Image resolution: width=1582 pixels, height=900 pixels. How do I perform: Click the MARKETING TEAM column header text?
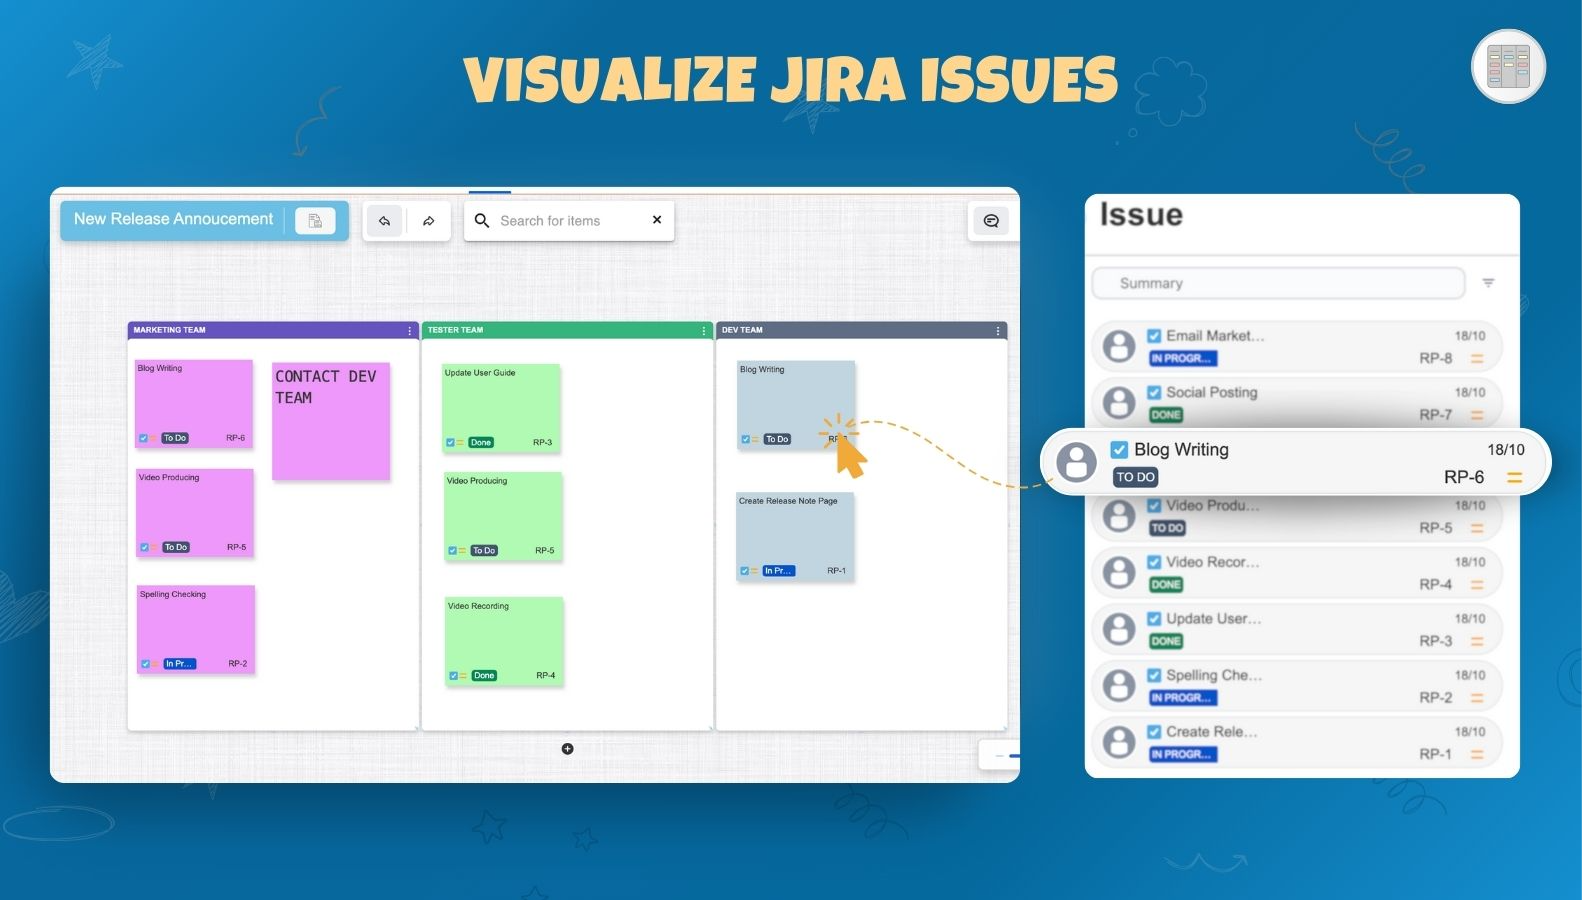pyautogui.click(x=169, y=330)
